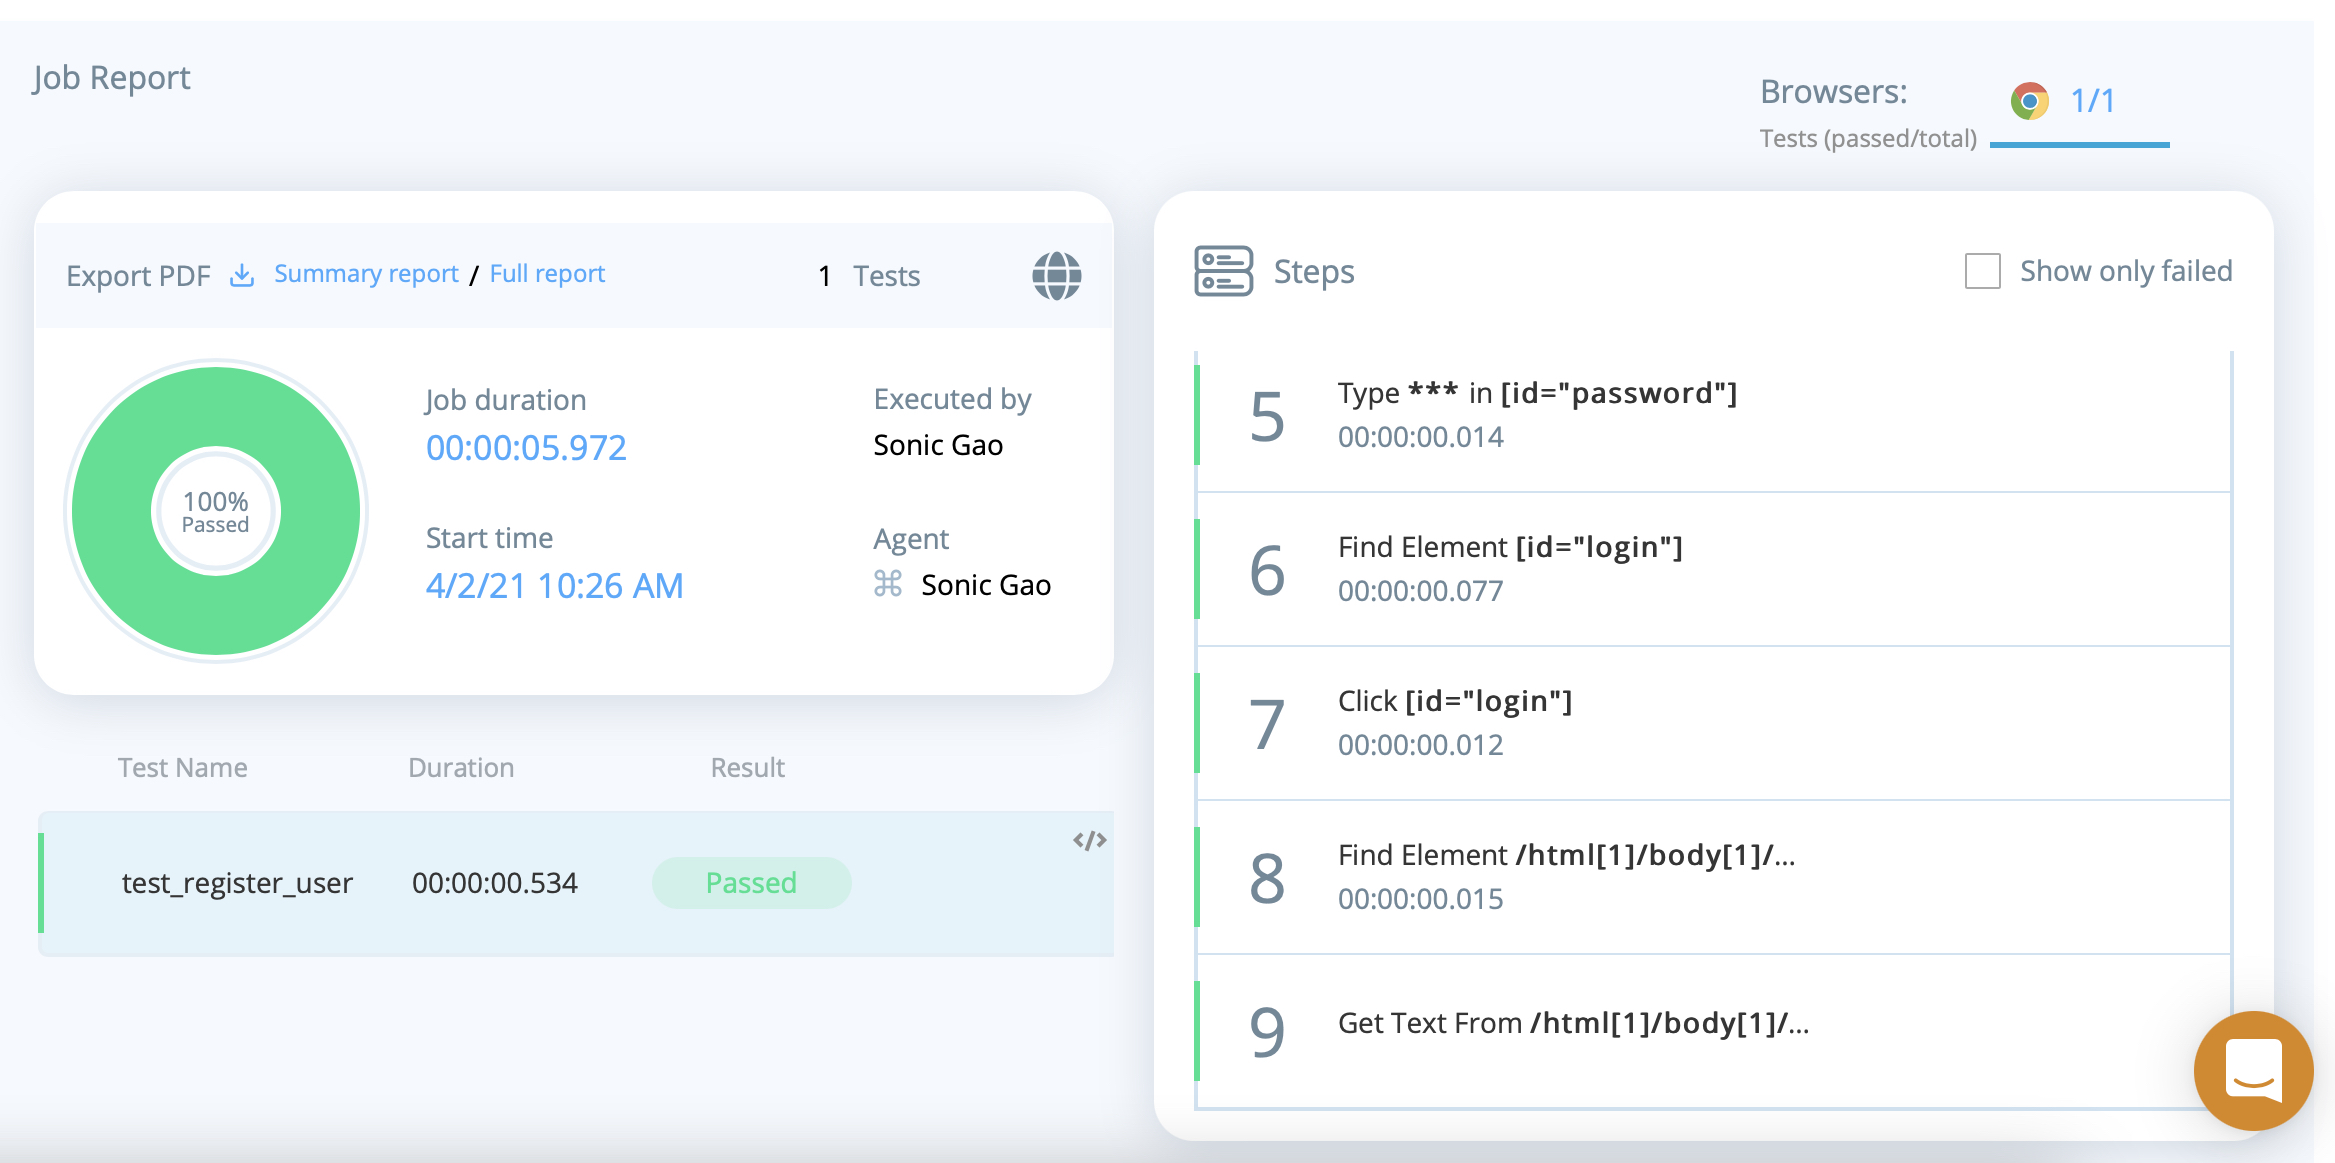Open step 9 Get Text From
2335x1163 pixels.
[1572, 1024]
